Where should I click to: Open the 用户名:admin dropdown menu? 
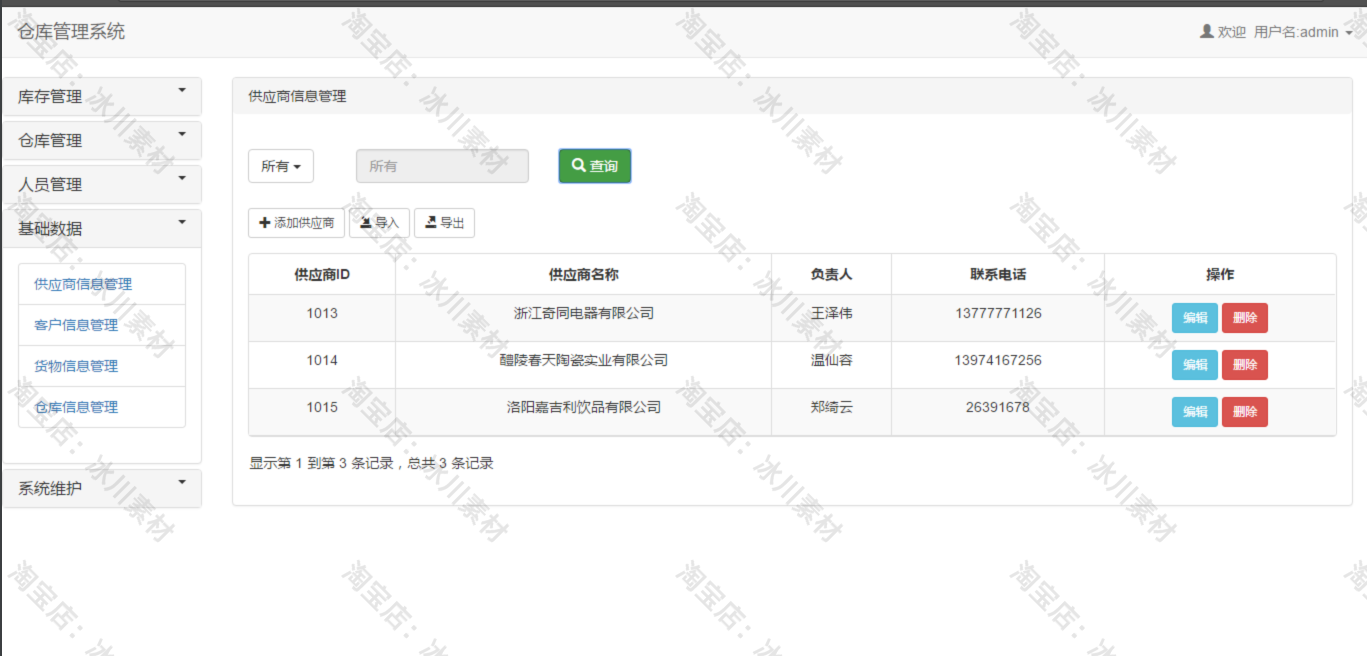1303,32
